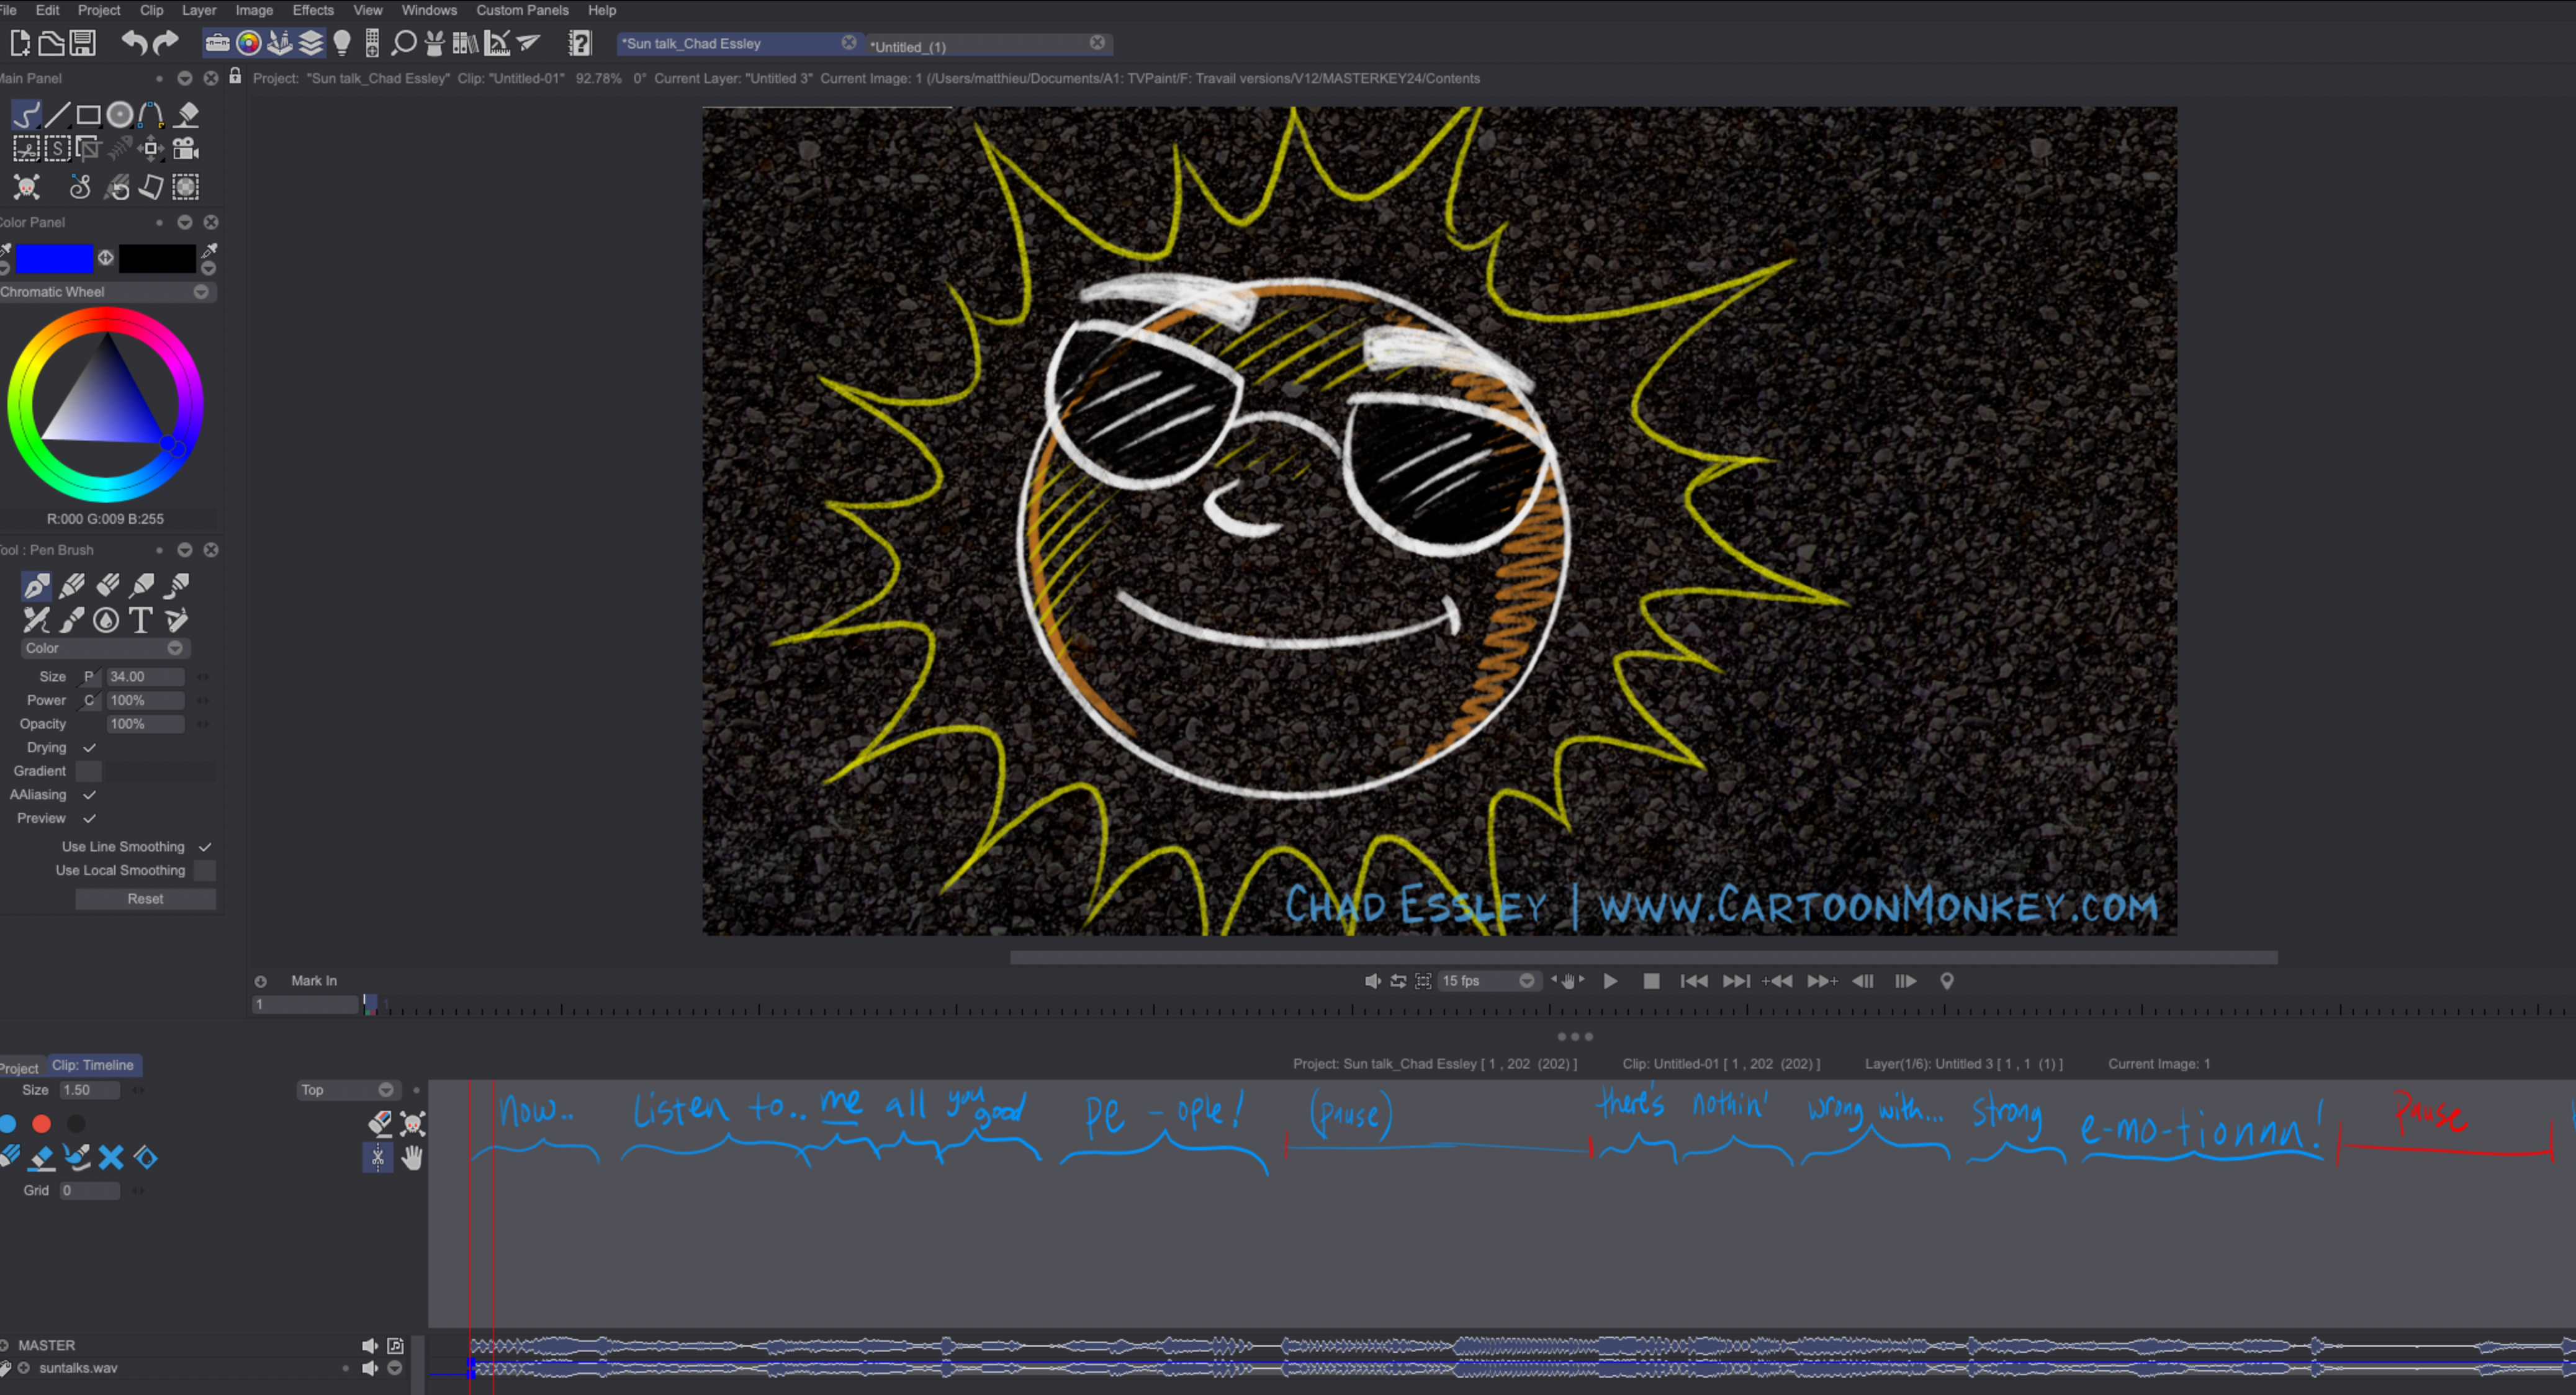Mute the suntalks.wav audio track
Image resolution: width=2576 pixels, height=1395 pixels.
370,1368
